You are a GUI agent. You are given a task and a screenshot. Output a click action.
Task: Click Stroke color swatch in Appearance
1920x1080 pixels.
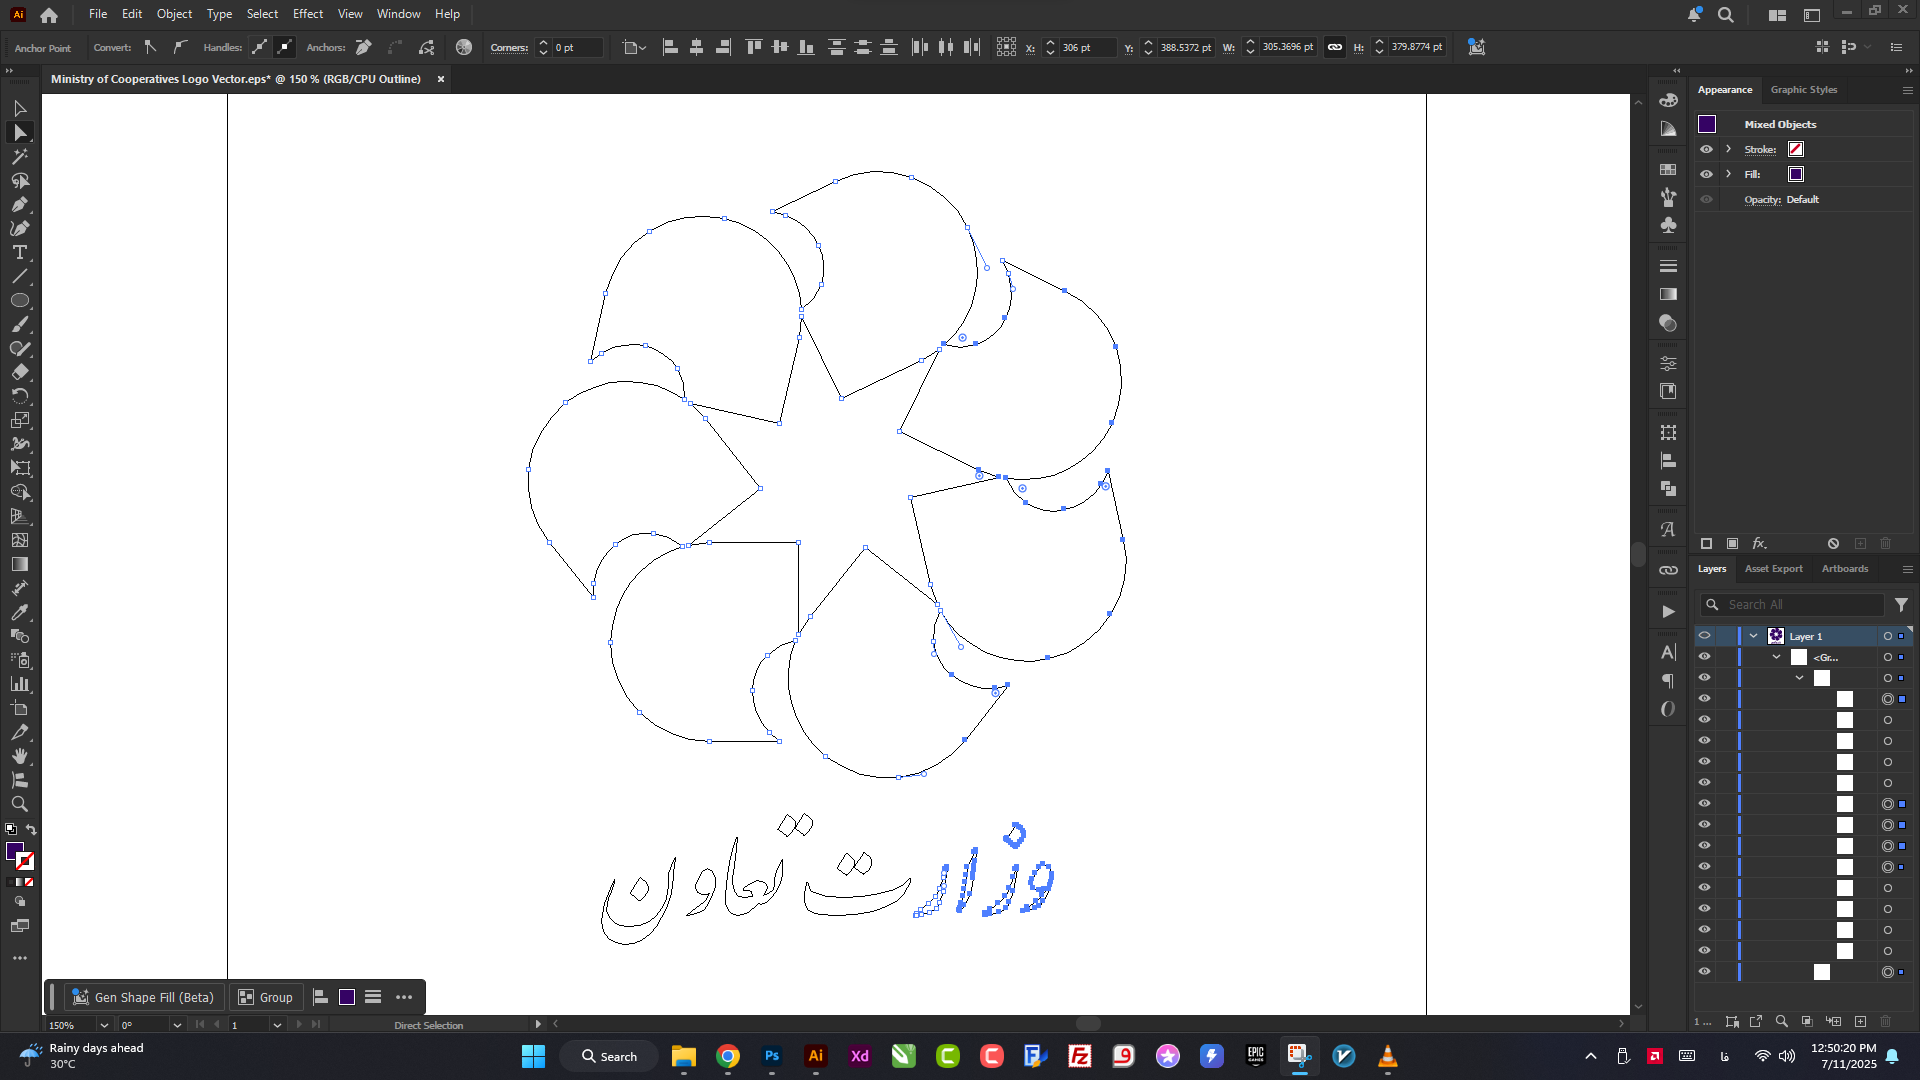(1796, 149)
